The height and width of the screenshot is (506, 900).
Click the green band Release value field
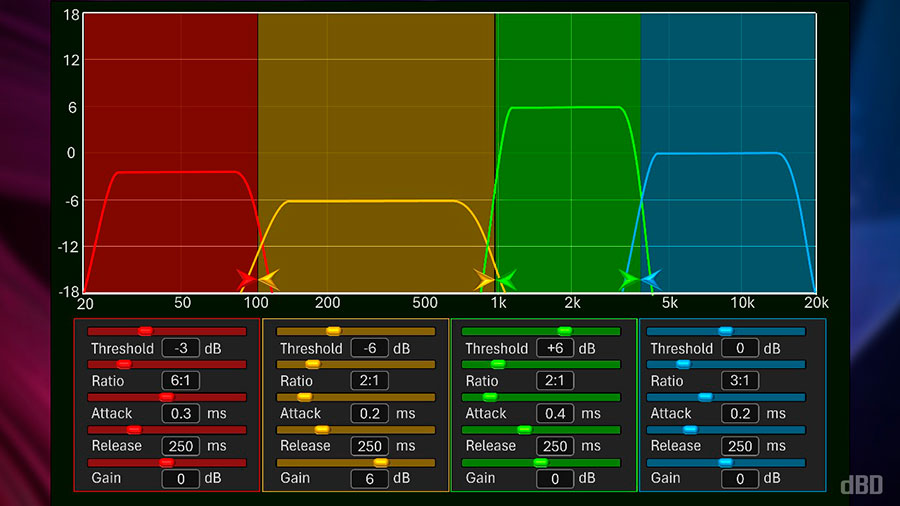click(555, 446)
